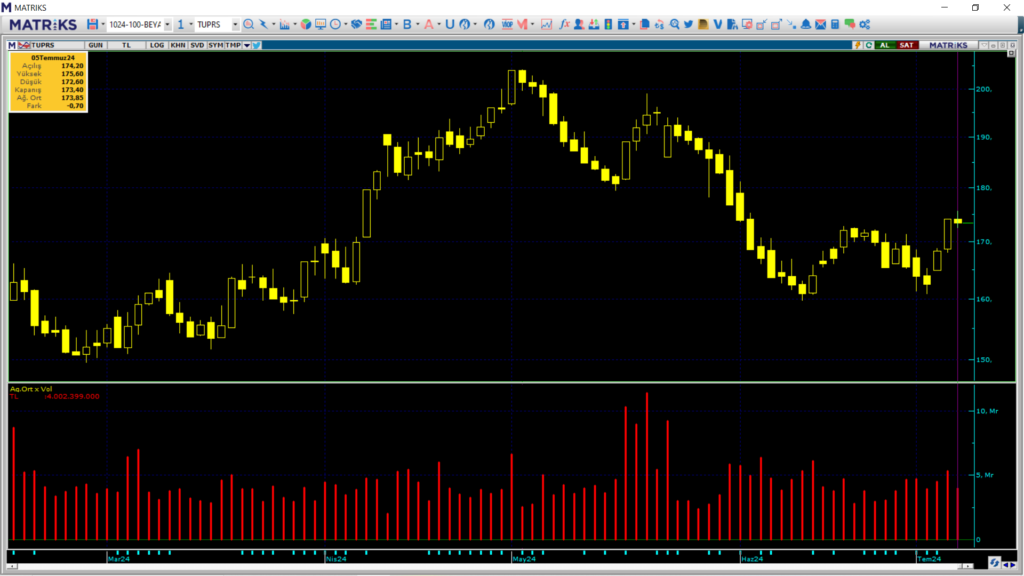The width and height of the screenshot is (1024, 576).
Task: Open the dropdown arrow beside the save icon
Action: pos(103,24)
